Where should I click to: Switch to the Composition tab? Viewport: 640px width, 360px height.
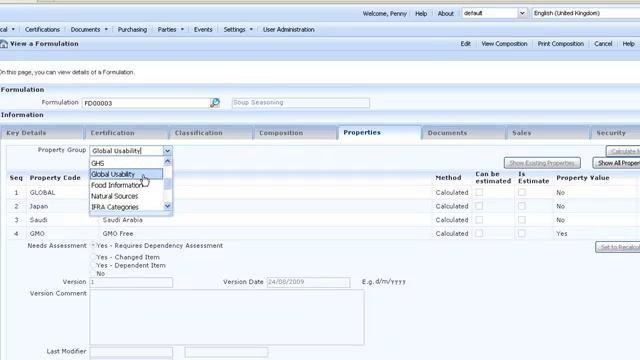coord(295,133)
